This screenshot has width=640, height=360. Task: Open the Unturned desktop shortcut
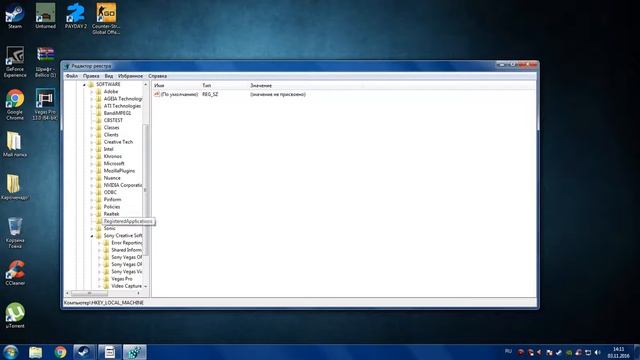45,16
